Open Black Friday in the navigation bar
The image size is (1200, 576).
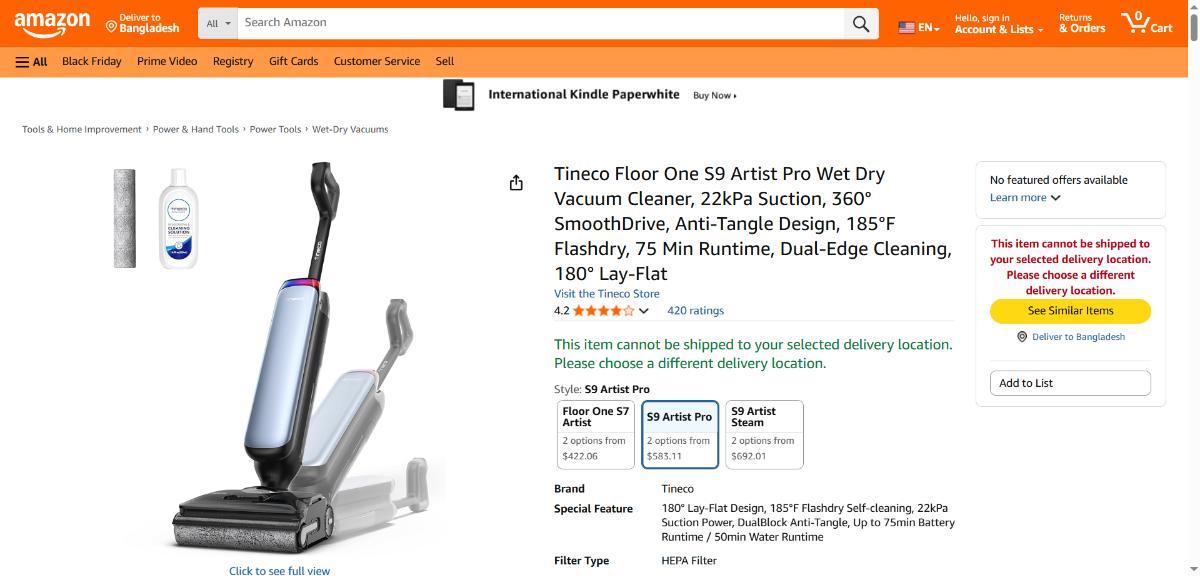coord(91,62)
